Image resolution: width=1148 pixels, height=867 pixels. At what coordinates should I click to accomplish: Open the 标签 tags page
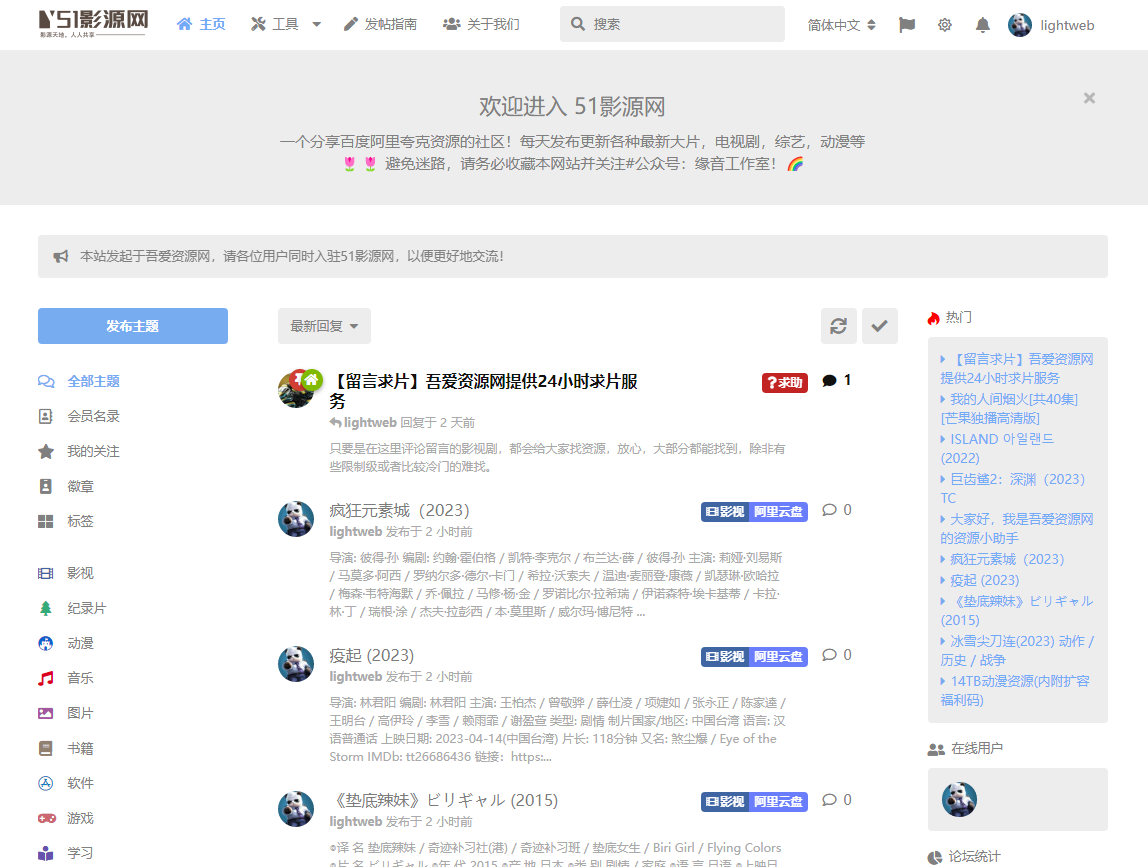(66, 522)
